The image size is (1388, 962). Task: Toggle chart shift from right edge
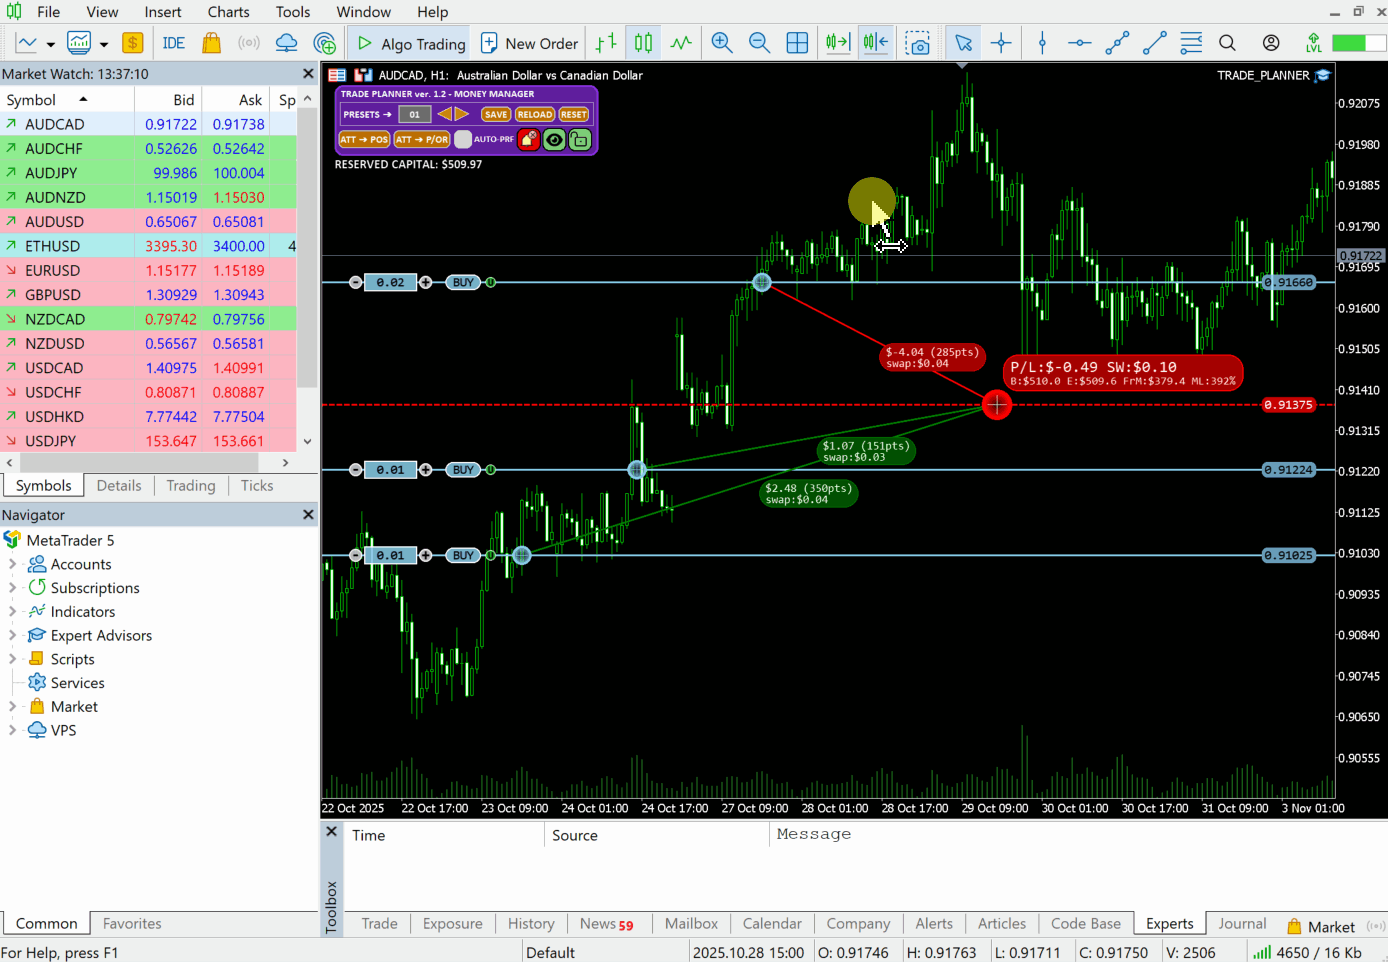click(875, 43)
